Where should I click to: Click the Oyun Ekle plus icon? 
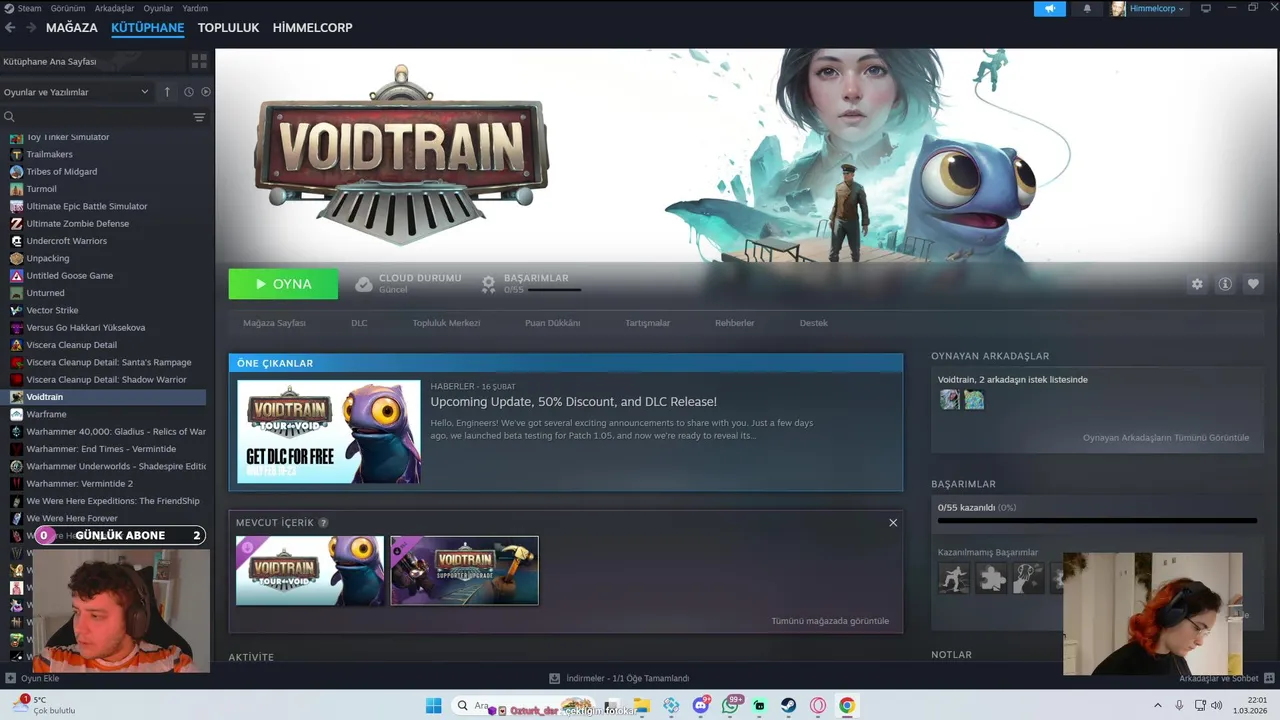pyautogui.click(x=11, y=678)
